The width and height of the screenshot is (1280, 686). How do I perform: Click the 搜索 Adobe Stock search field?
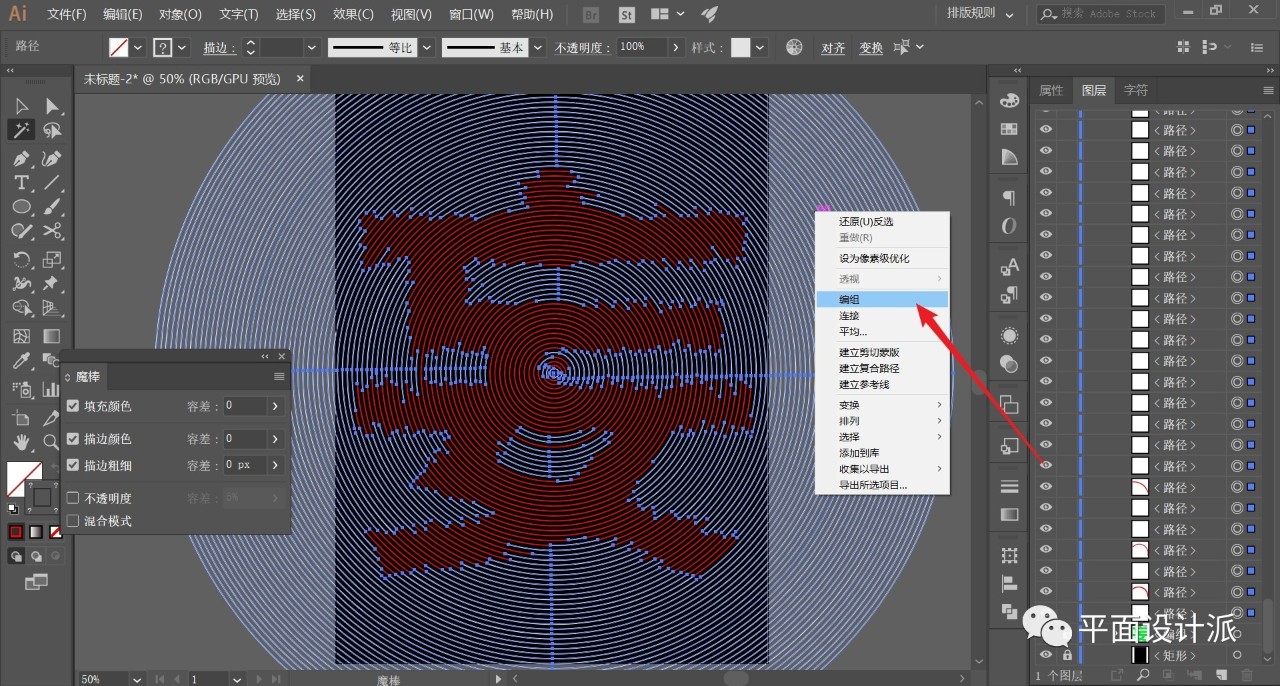(1099, 14)
